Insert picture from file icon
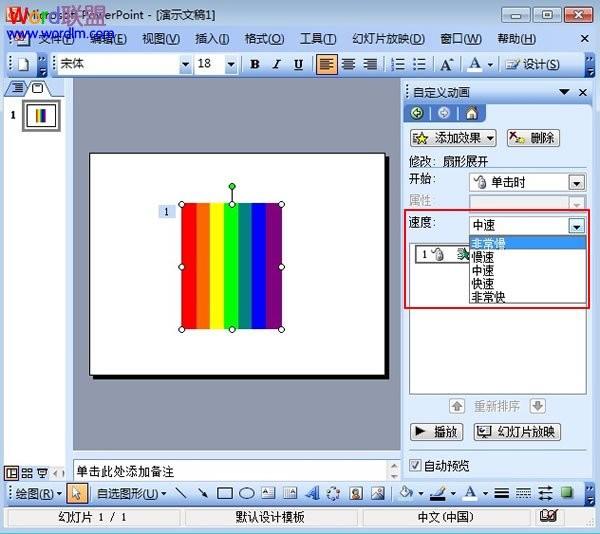This screenshot has height=534, width=600. click(x=377, y=493)
